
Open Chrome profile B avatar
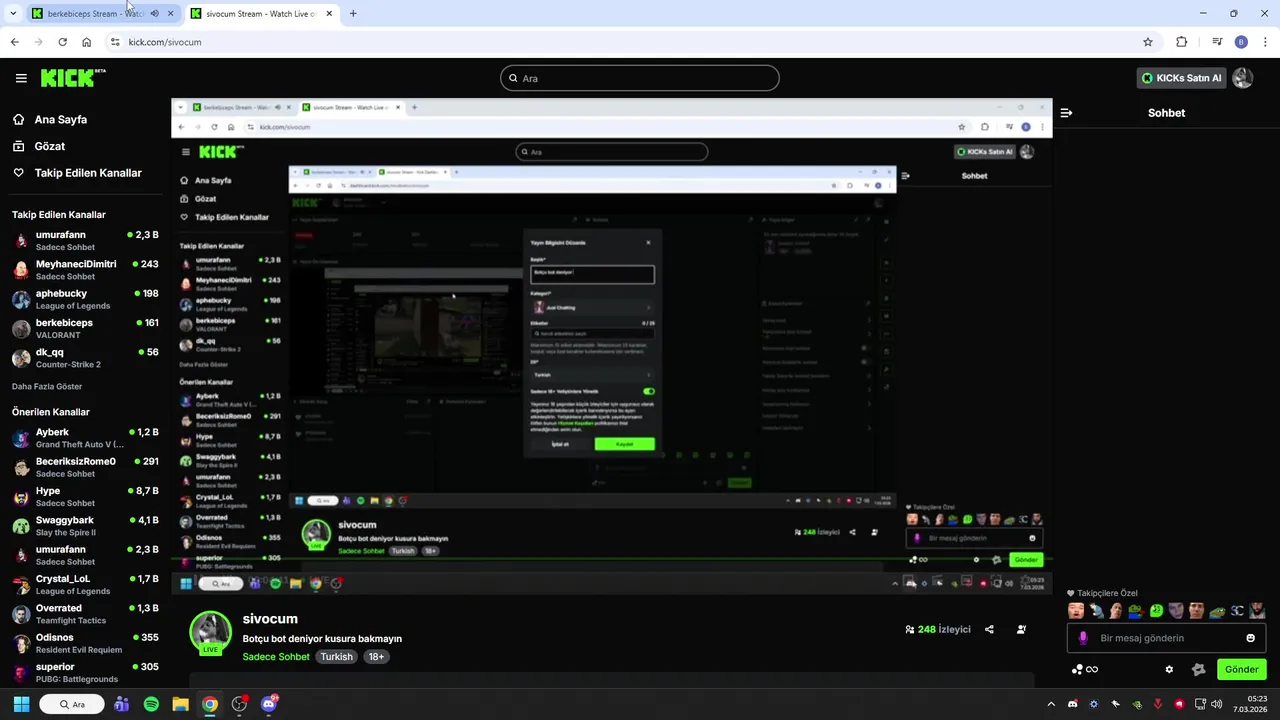coord(1241,42)
